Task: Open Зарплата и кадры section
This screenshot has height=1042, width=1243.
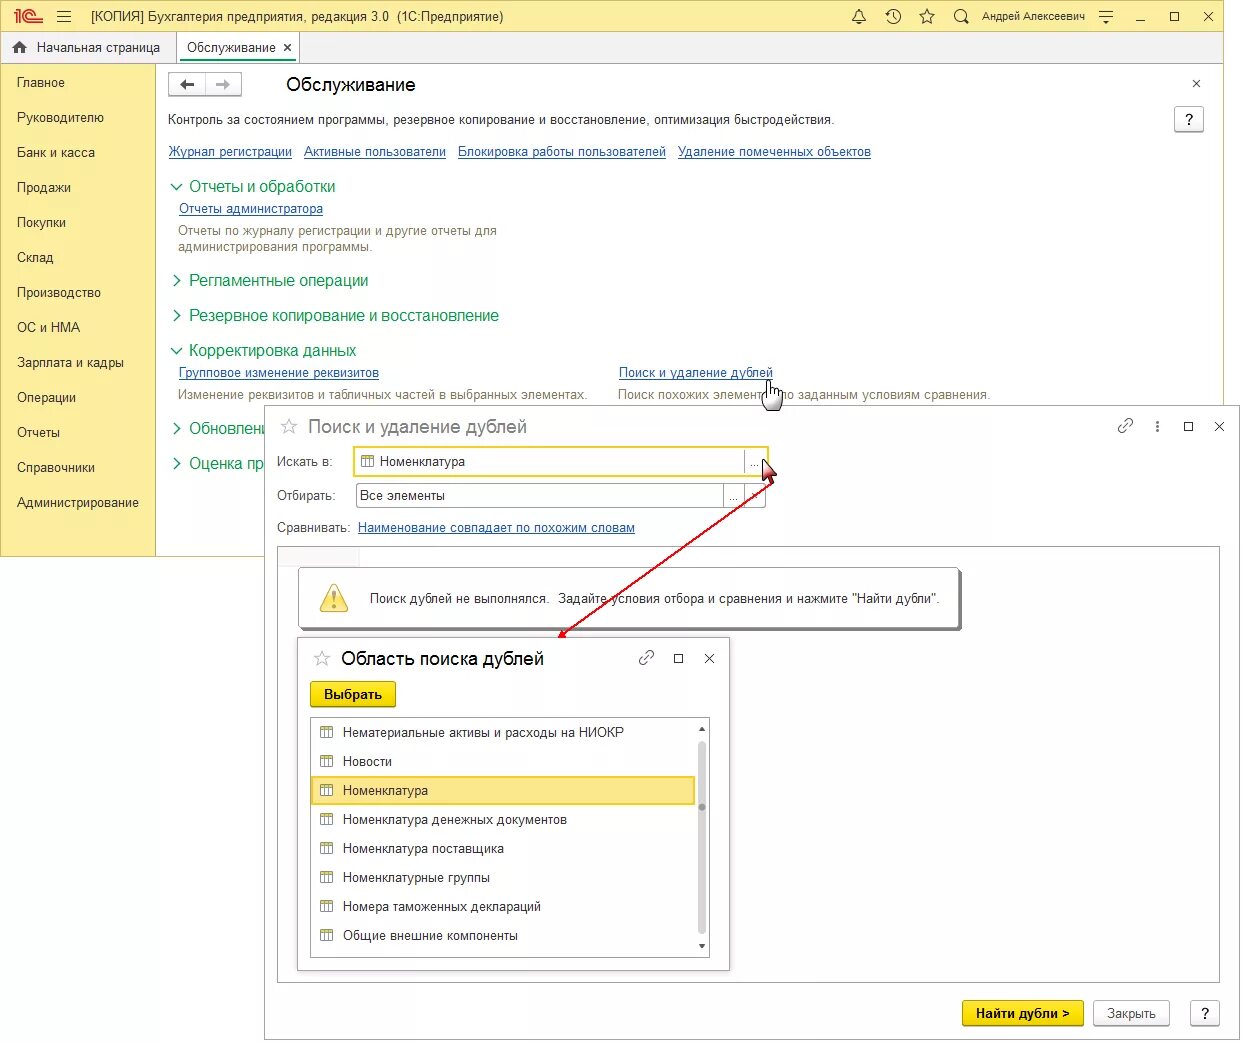Action: pyautogui.click(x=70, y=363)
